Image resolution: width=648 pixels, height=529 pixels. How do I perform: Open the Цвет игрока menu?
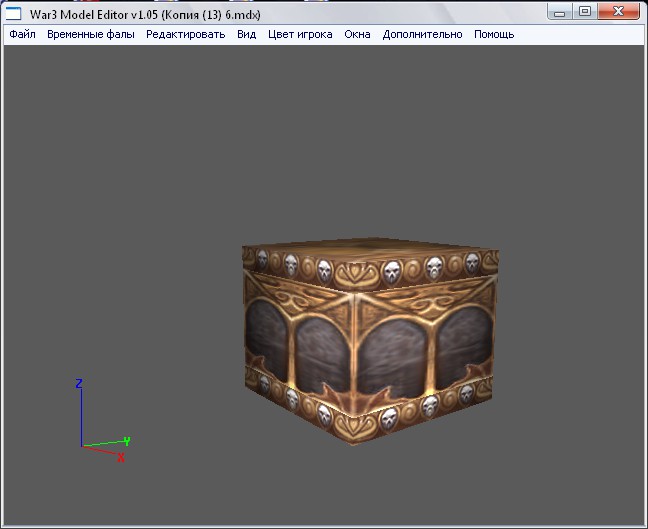(300, 34)
